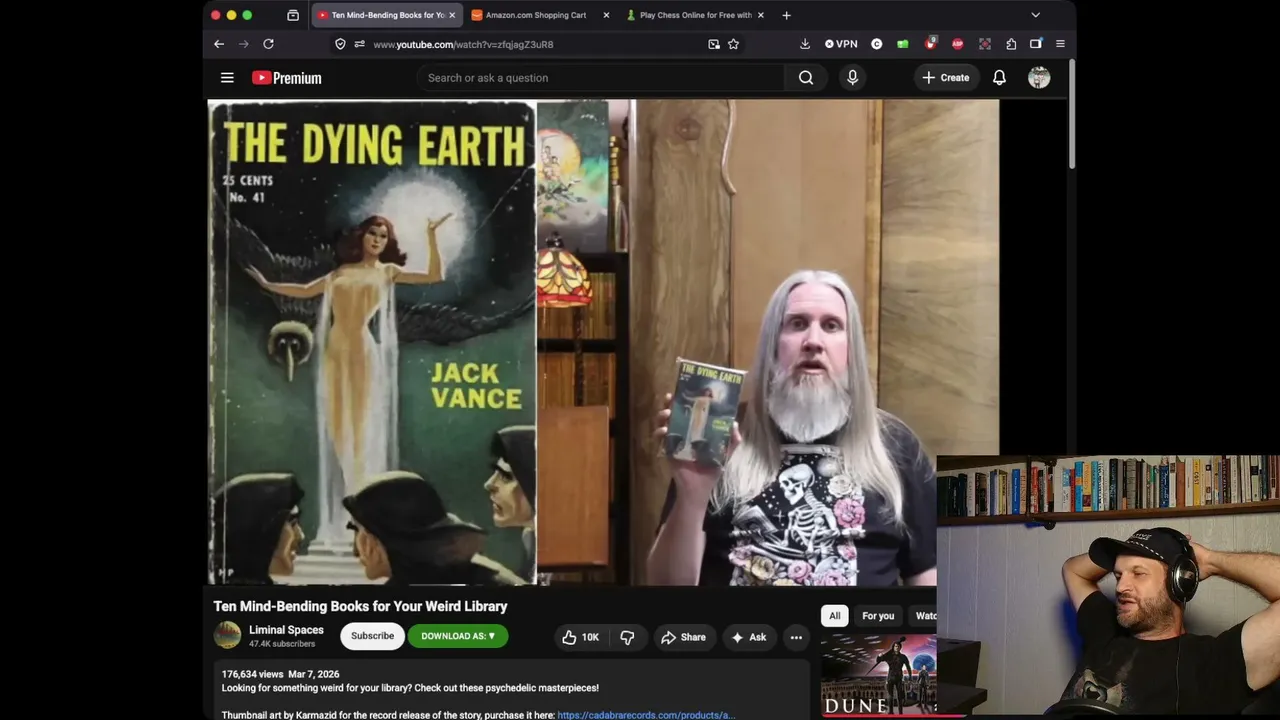
Task: Open the cadabrarecords.com link in description
Action: [x=646, y=715]
